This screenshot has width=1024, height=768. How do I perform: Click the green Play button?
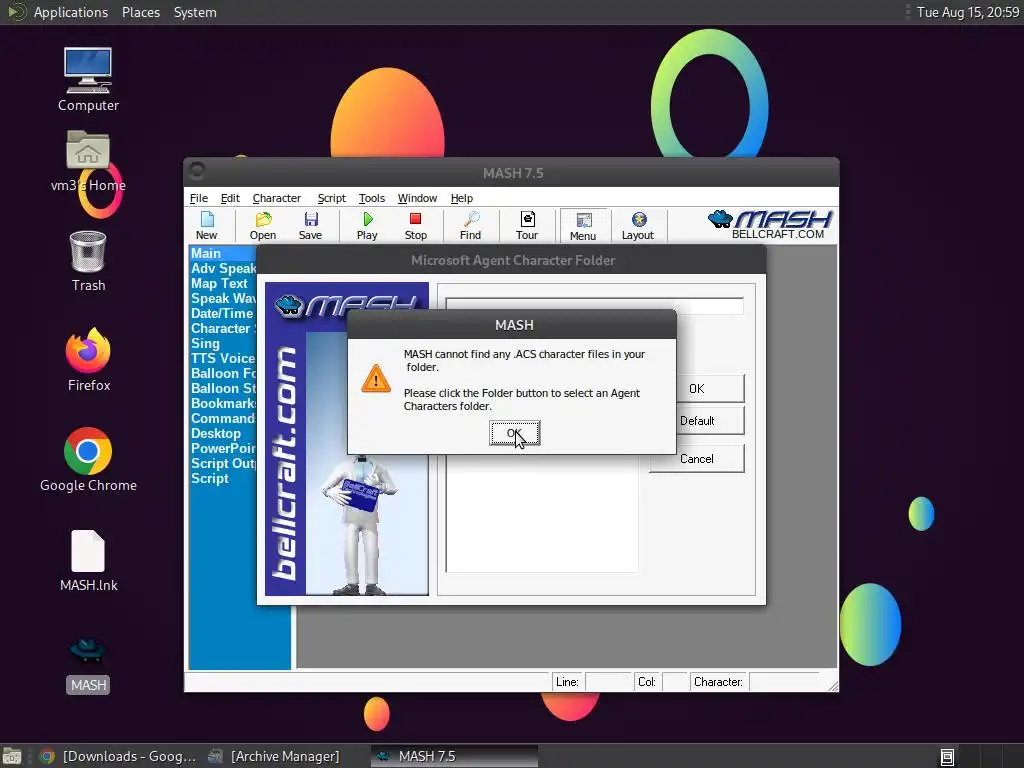(367, 225)
